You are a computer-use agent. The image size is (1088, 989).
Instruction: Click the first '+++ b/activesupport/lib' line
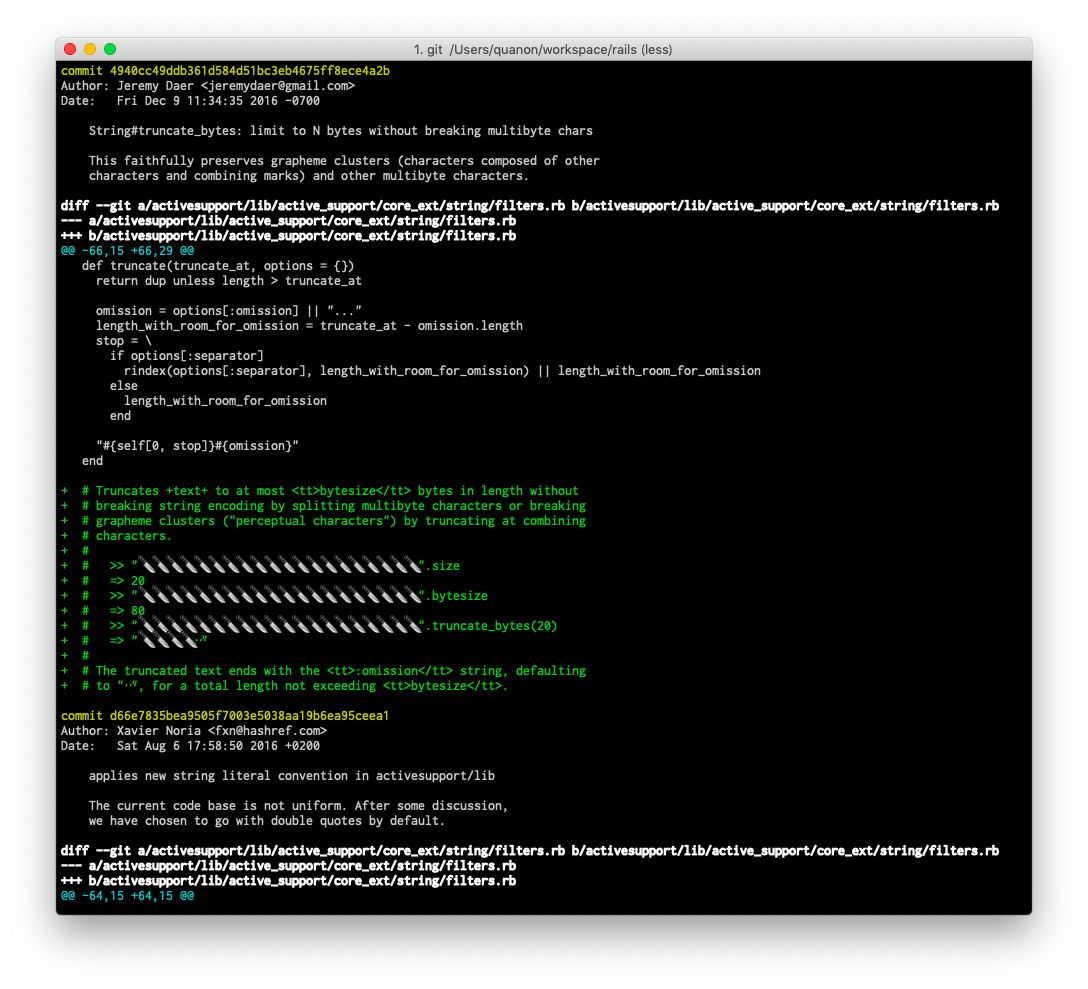tap(288, 237)
